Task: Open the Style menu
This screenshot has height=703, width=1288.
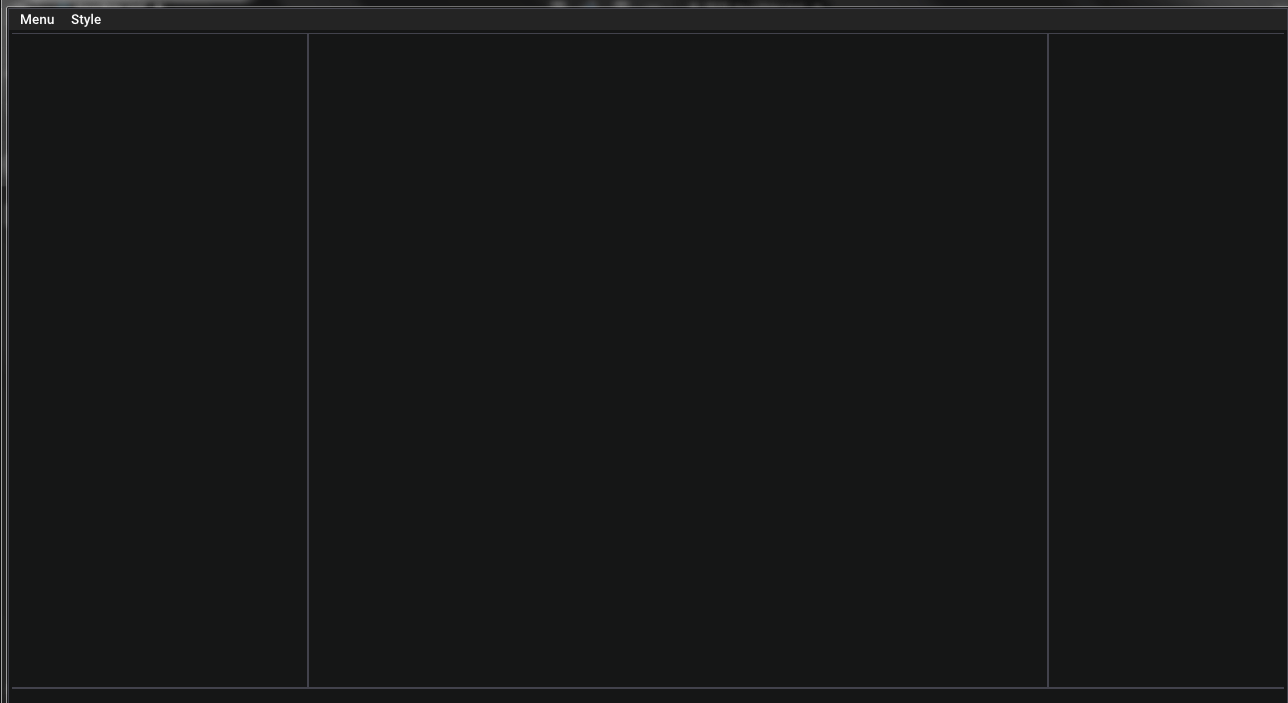Action: [x=86, y=20]
